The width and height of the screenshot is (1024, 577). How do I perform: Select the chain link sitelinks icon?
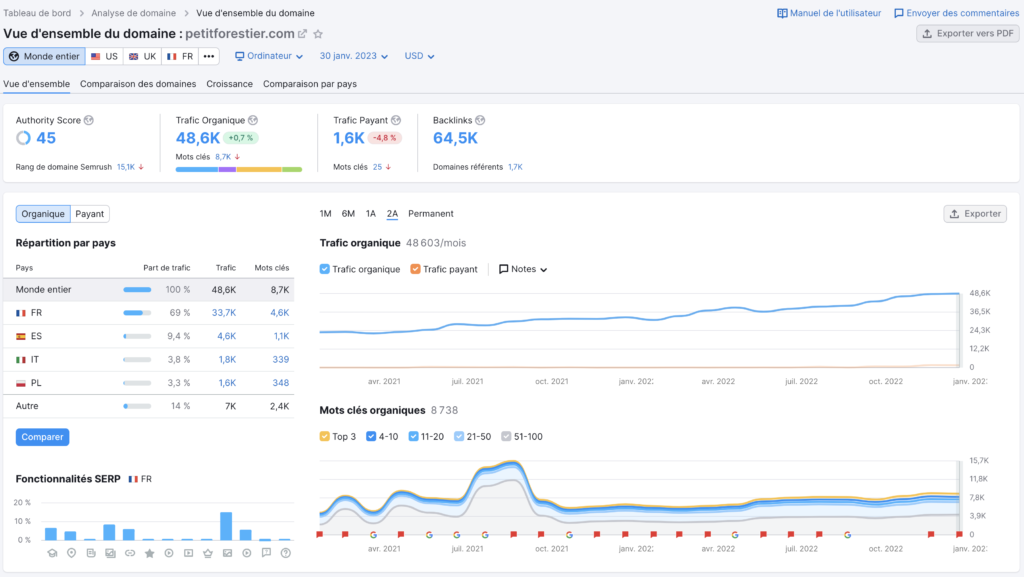130,553
